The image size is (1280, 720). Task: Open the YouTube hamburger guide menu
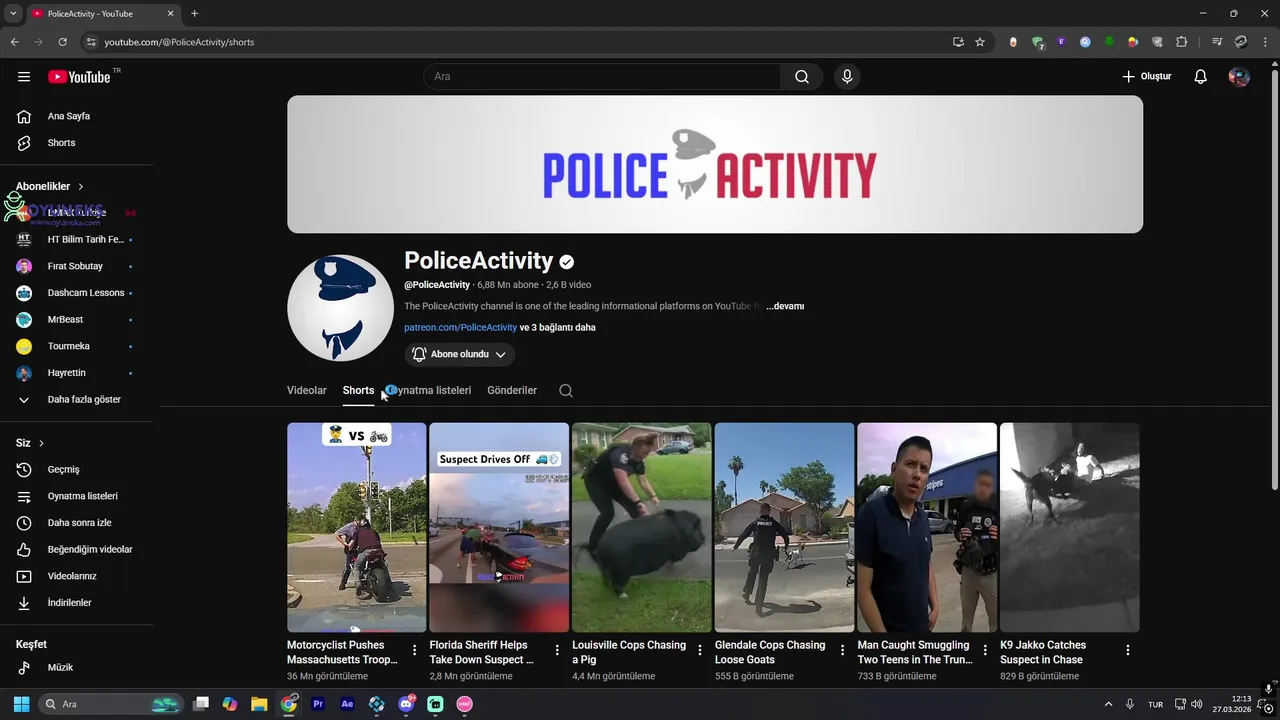coord(24,77)
